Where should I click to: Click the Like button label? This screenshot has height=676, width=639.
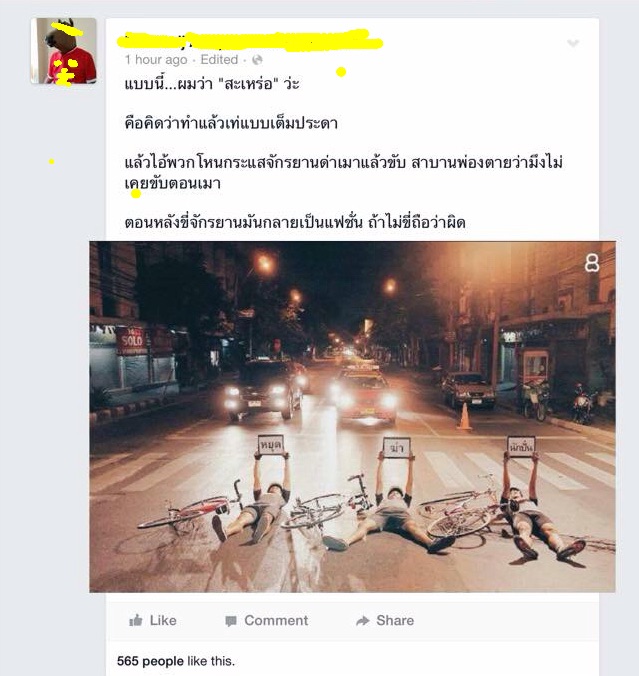point(163,620)
